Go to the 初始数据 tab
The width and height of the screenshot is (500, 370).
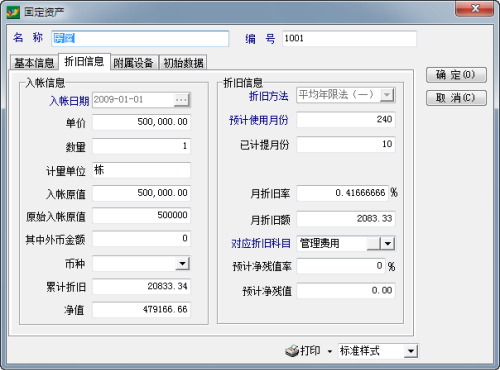(x=183, y=63)
